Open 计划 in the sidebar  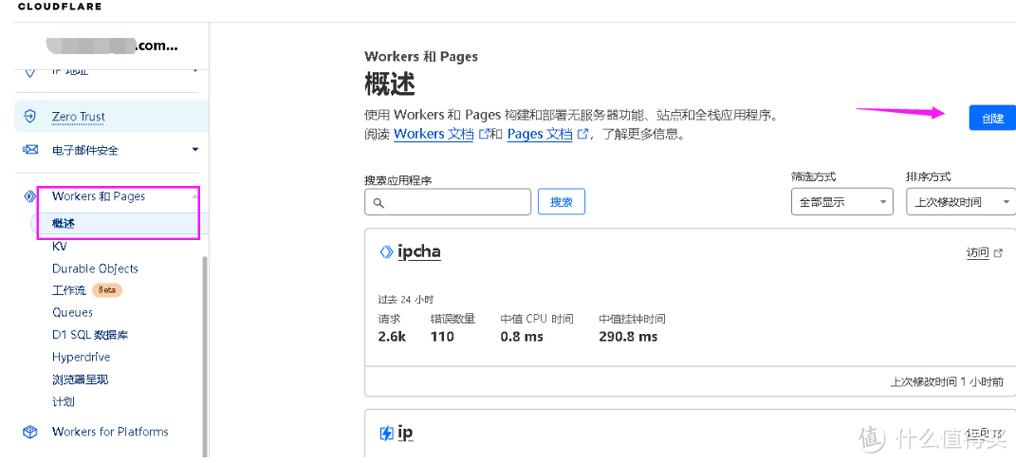click(x=63, y=401)
